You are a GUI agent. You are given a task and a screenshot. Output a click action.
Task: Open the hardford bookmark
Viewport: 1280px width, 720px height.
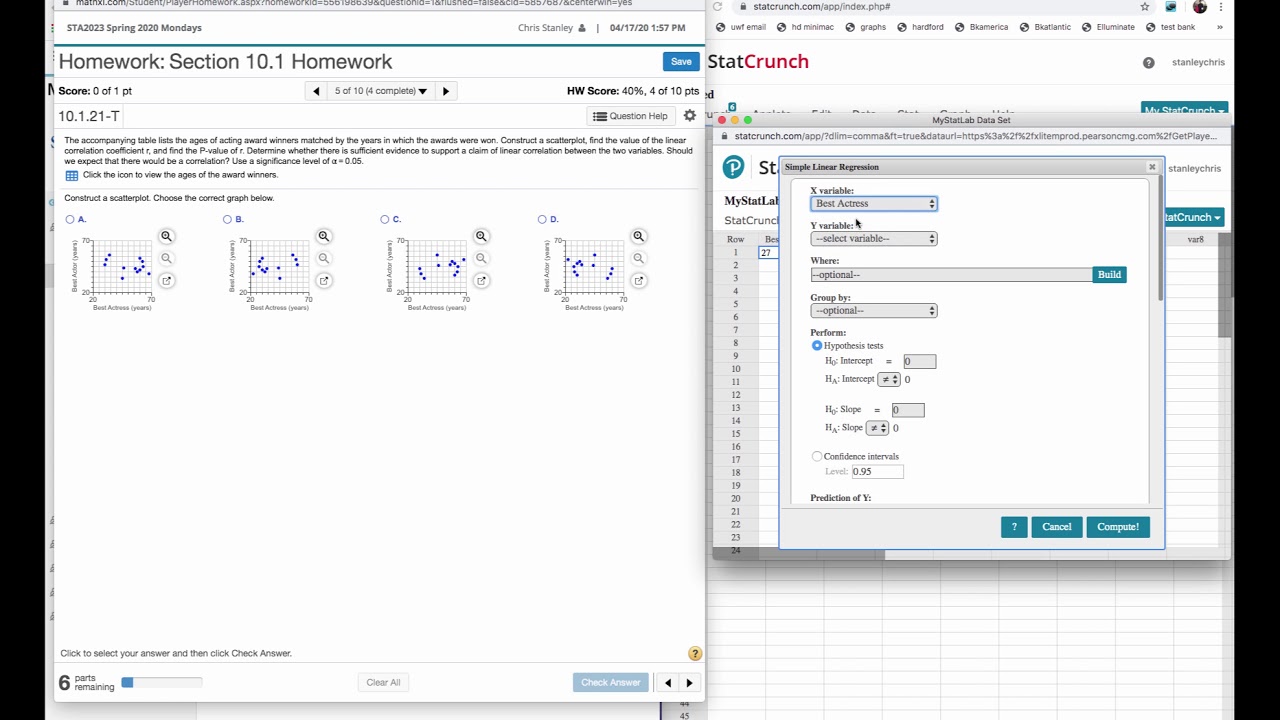921,27
